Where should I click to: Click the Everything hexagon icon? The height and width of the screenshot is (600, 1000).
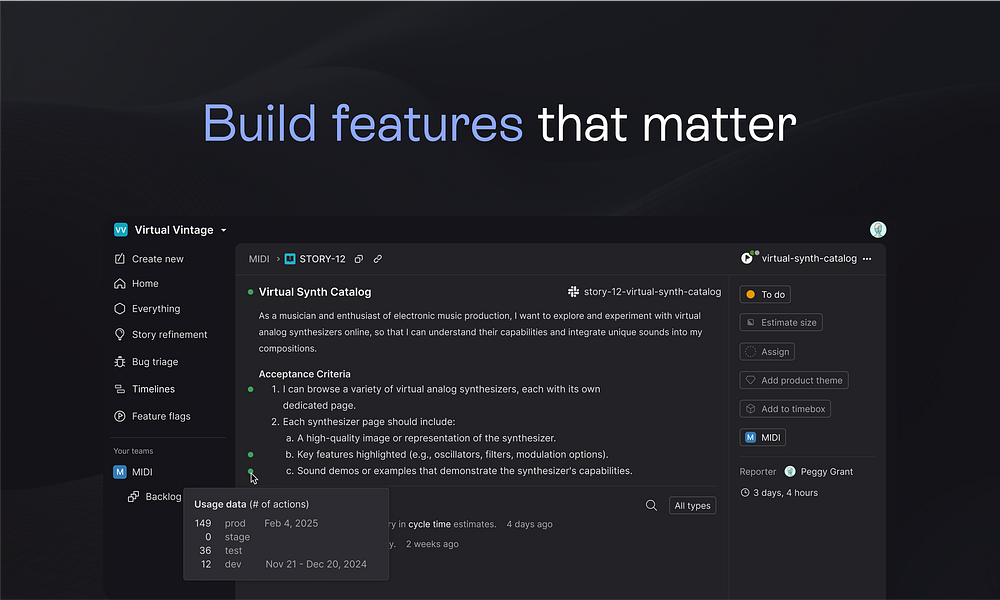click(119, 309)
